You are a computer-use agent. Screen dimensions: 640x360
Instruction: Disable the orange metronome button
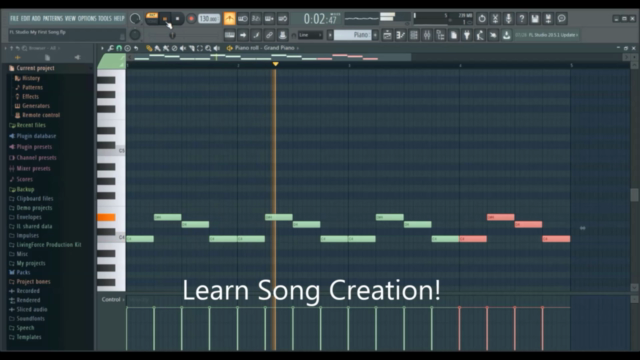point(229,19)
